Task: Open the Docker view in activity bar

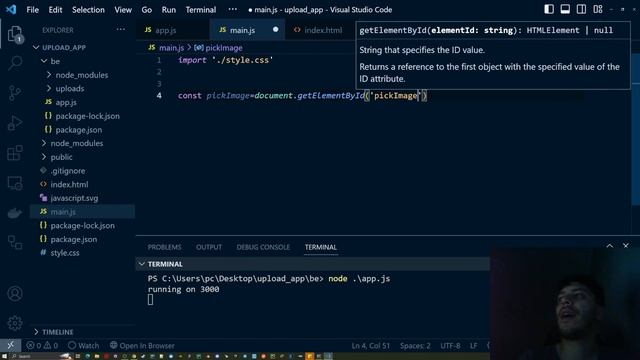Action: point(15,213)
